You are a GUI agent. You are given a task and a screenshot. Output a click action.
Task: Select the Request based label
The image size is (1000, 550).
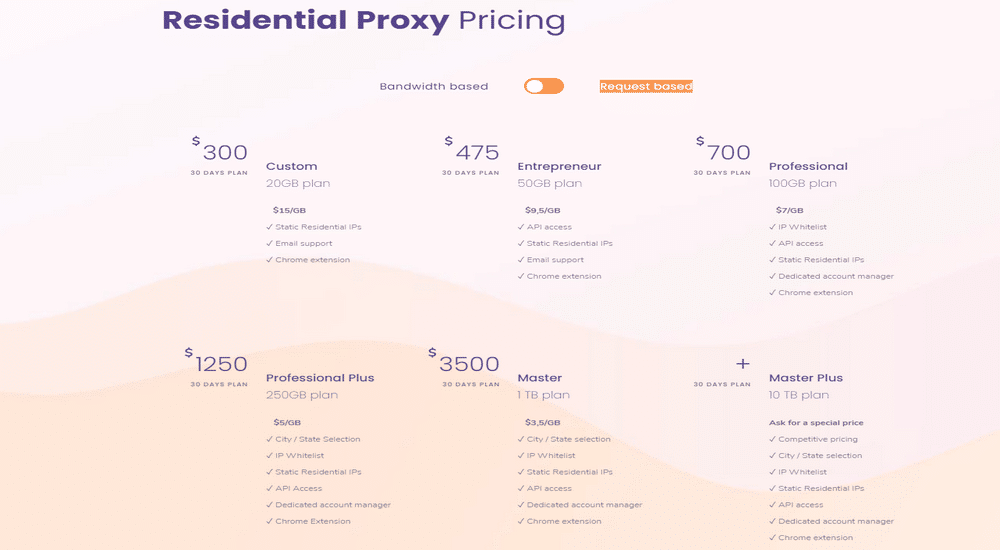point(646,86)
